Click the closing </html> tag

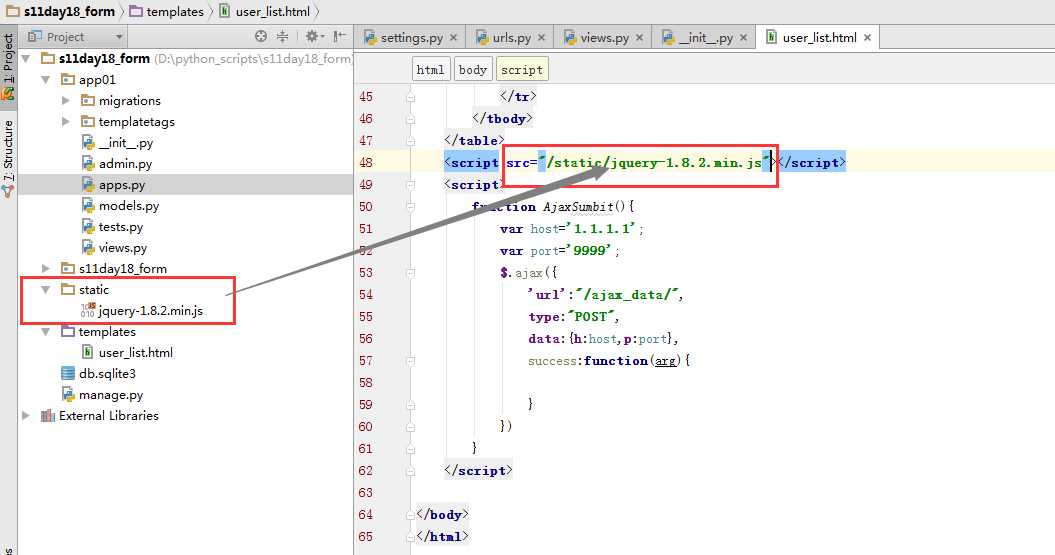[442, 537]
